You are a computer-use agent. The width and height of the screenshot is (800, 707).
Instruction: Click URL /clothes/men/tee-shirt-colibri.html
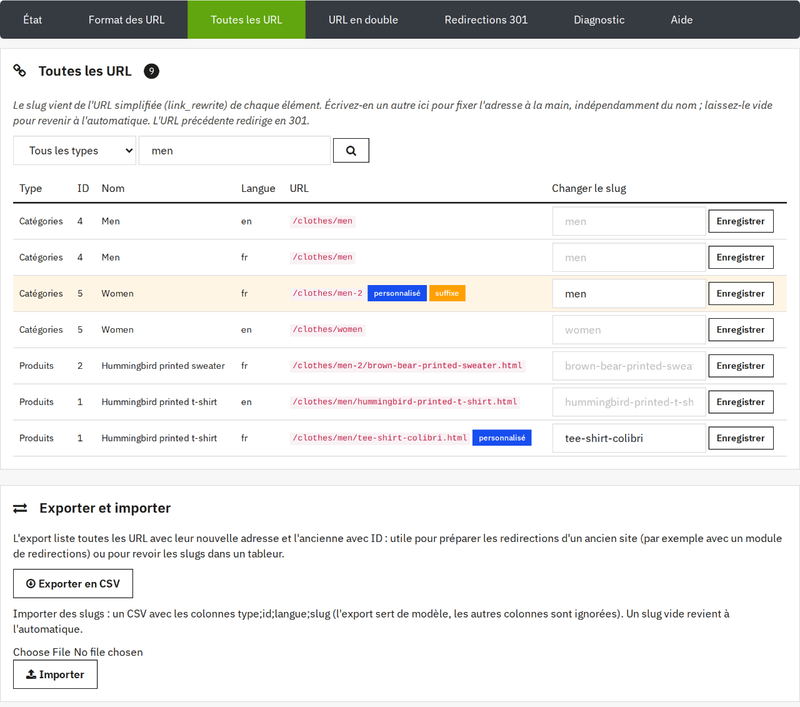click(380, 438)
